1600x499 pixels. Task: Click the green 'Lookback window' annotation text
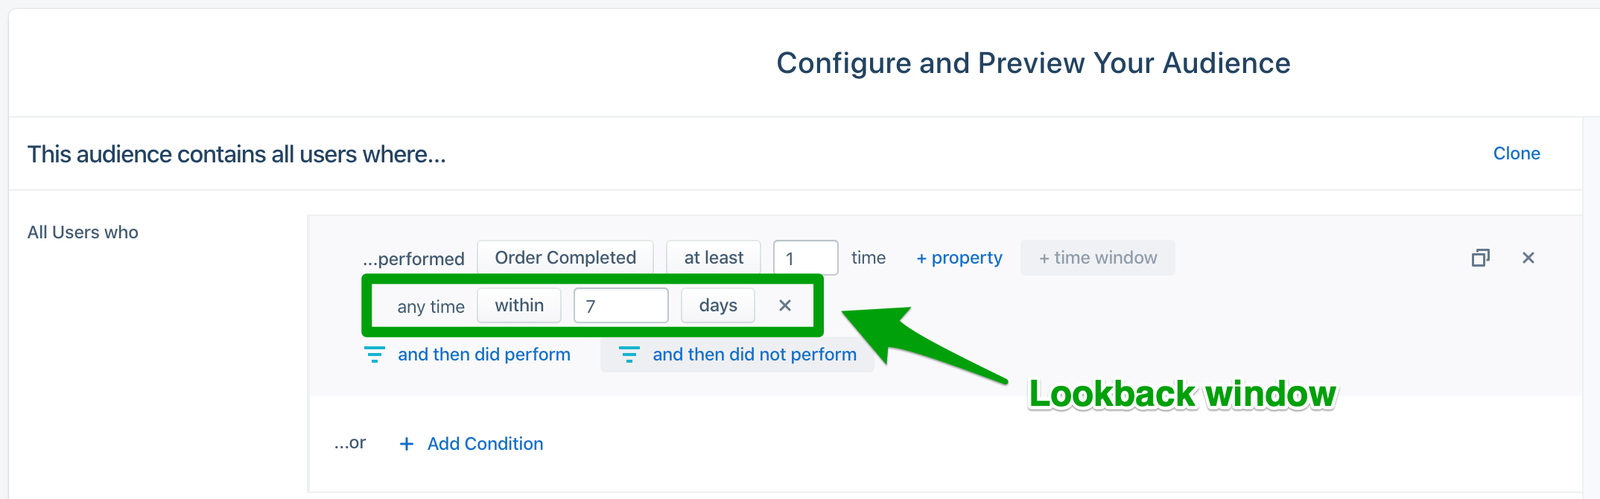[1182, 394]
